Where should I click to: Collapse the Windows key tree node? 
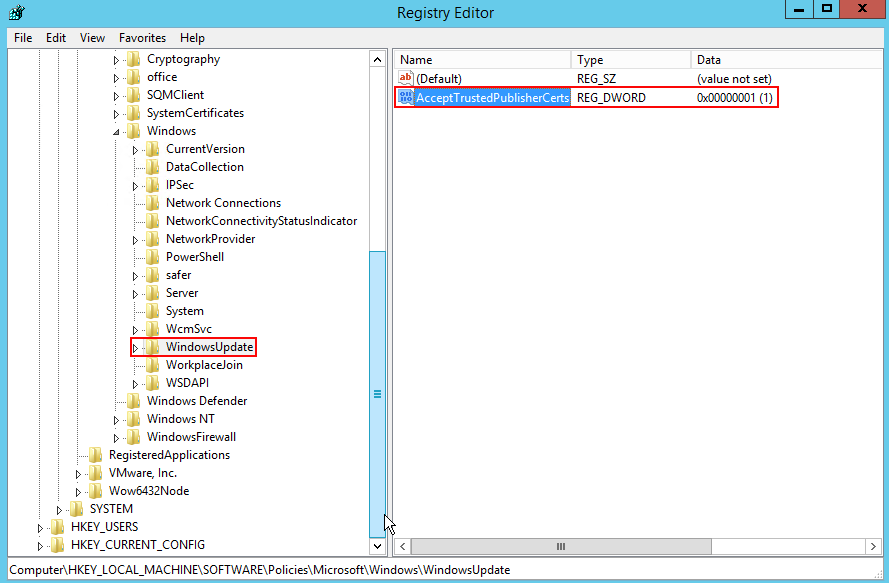[x=116, y=132]
